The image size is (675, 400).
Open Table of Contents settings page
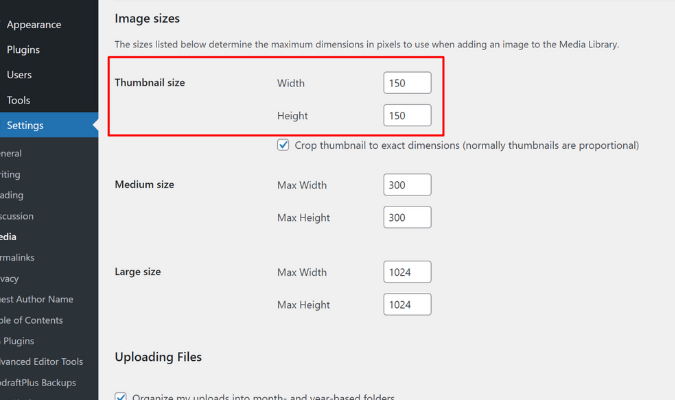click(x=31, y=320)
